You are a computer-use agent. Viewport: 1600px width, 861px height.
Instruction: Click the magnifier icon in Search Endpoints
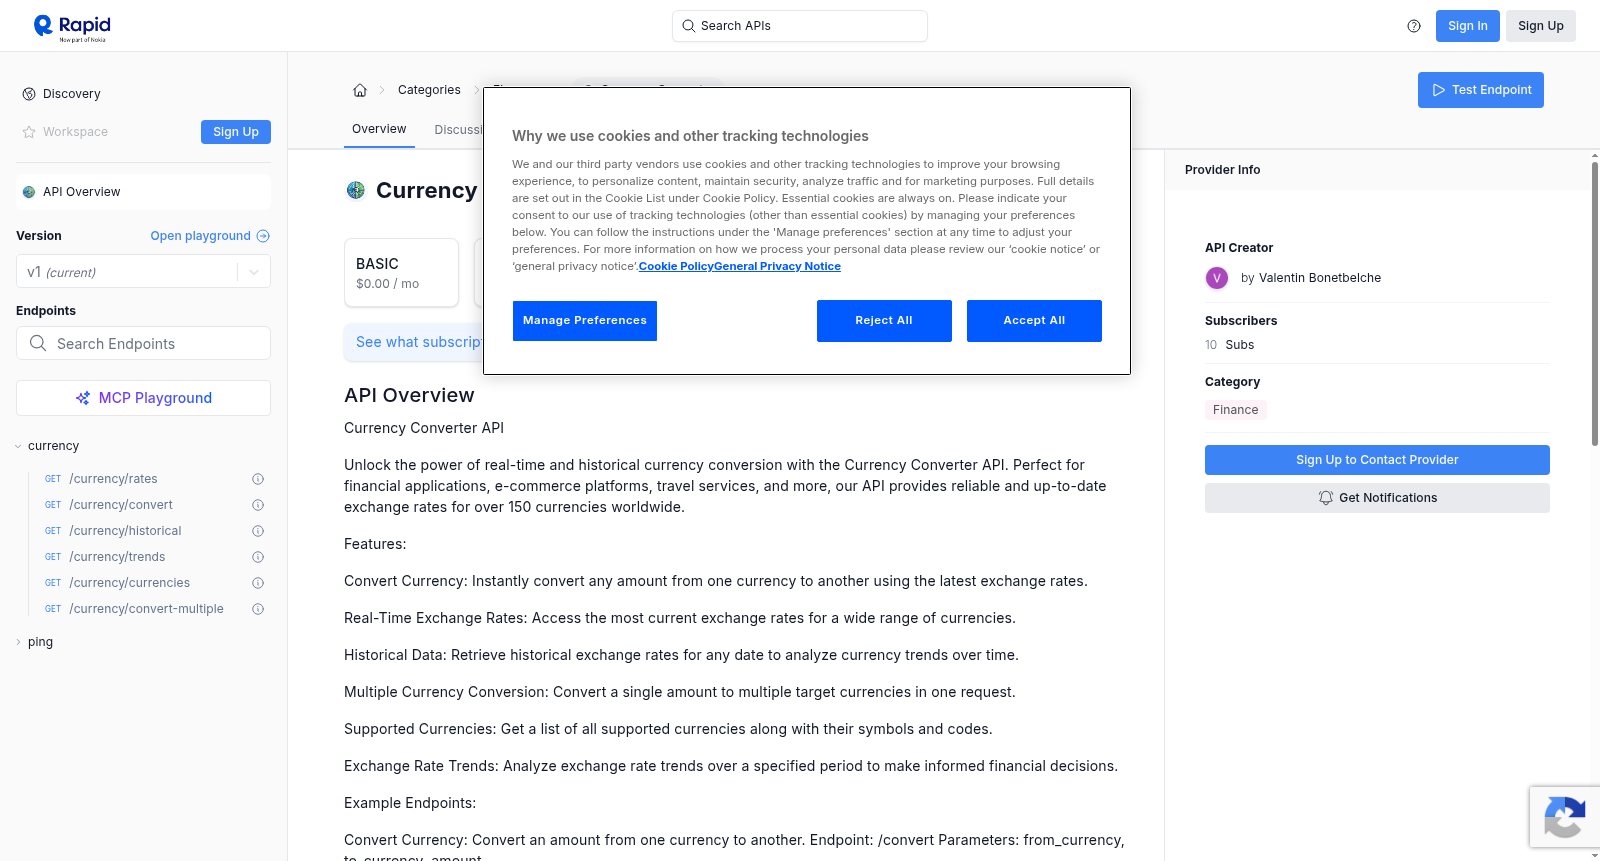38,343
